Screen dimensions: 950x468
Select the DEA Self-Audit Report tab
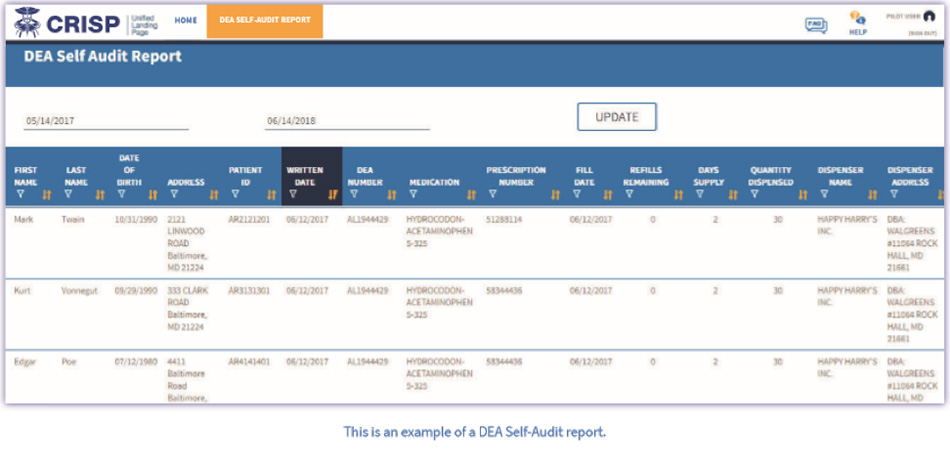click(x=265, y=21)
